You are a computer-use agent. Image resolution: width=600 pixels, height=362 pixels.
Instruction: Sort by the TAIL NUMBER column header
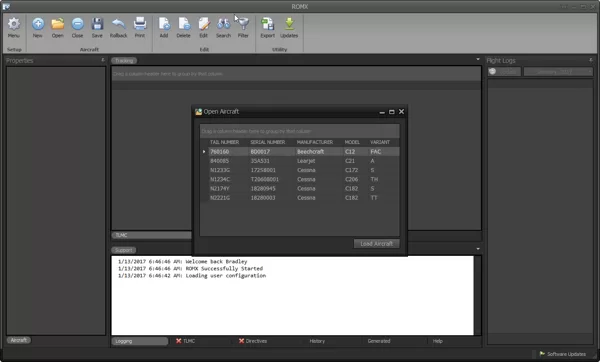[x=224, y=142]
